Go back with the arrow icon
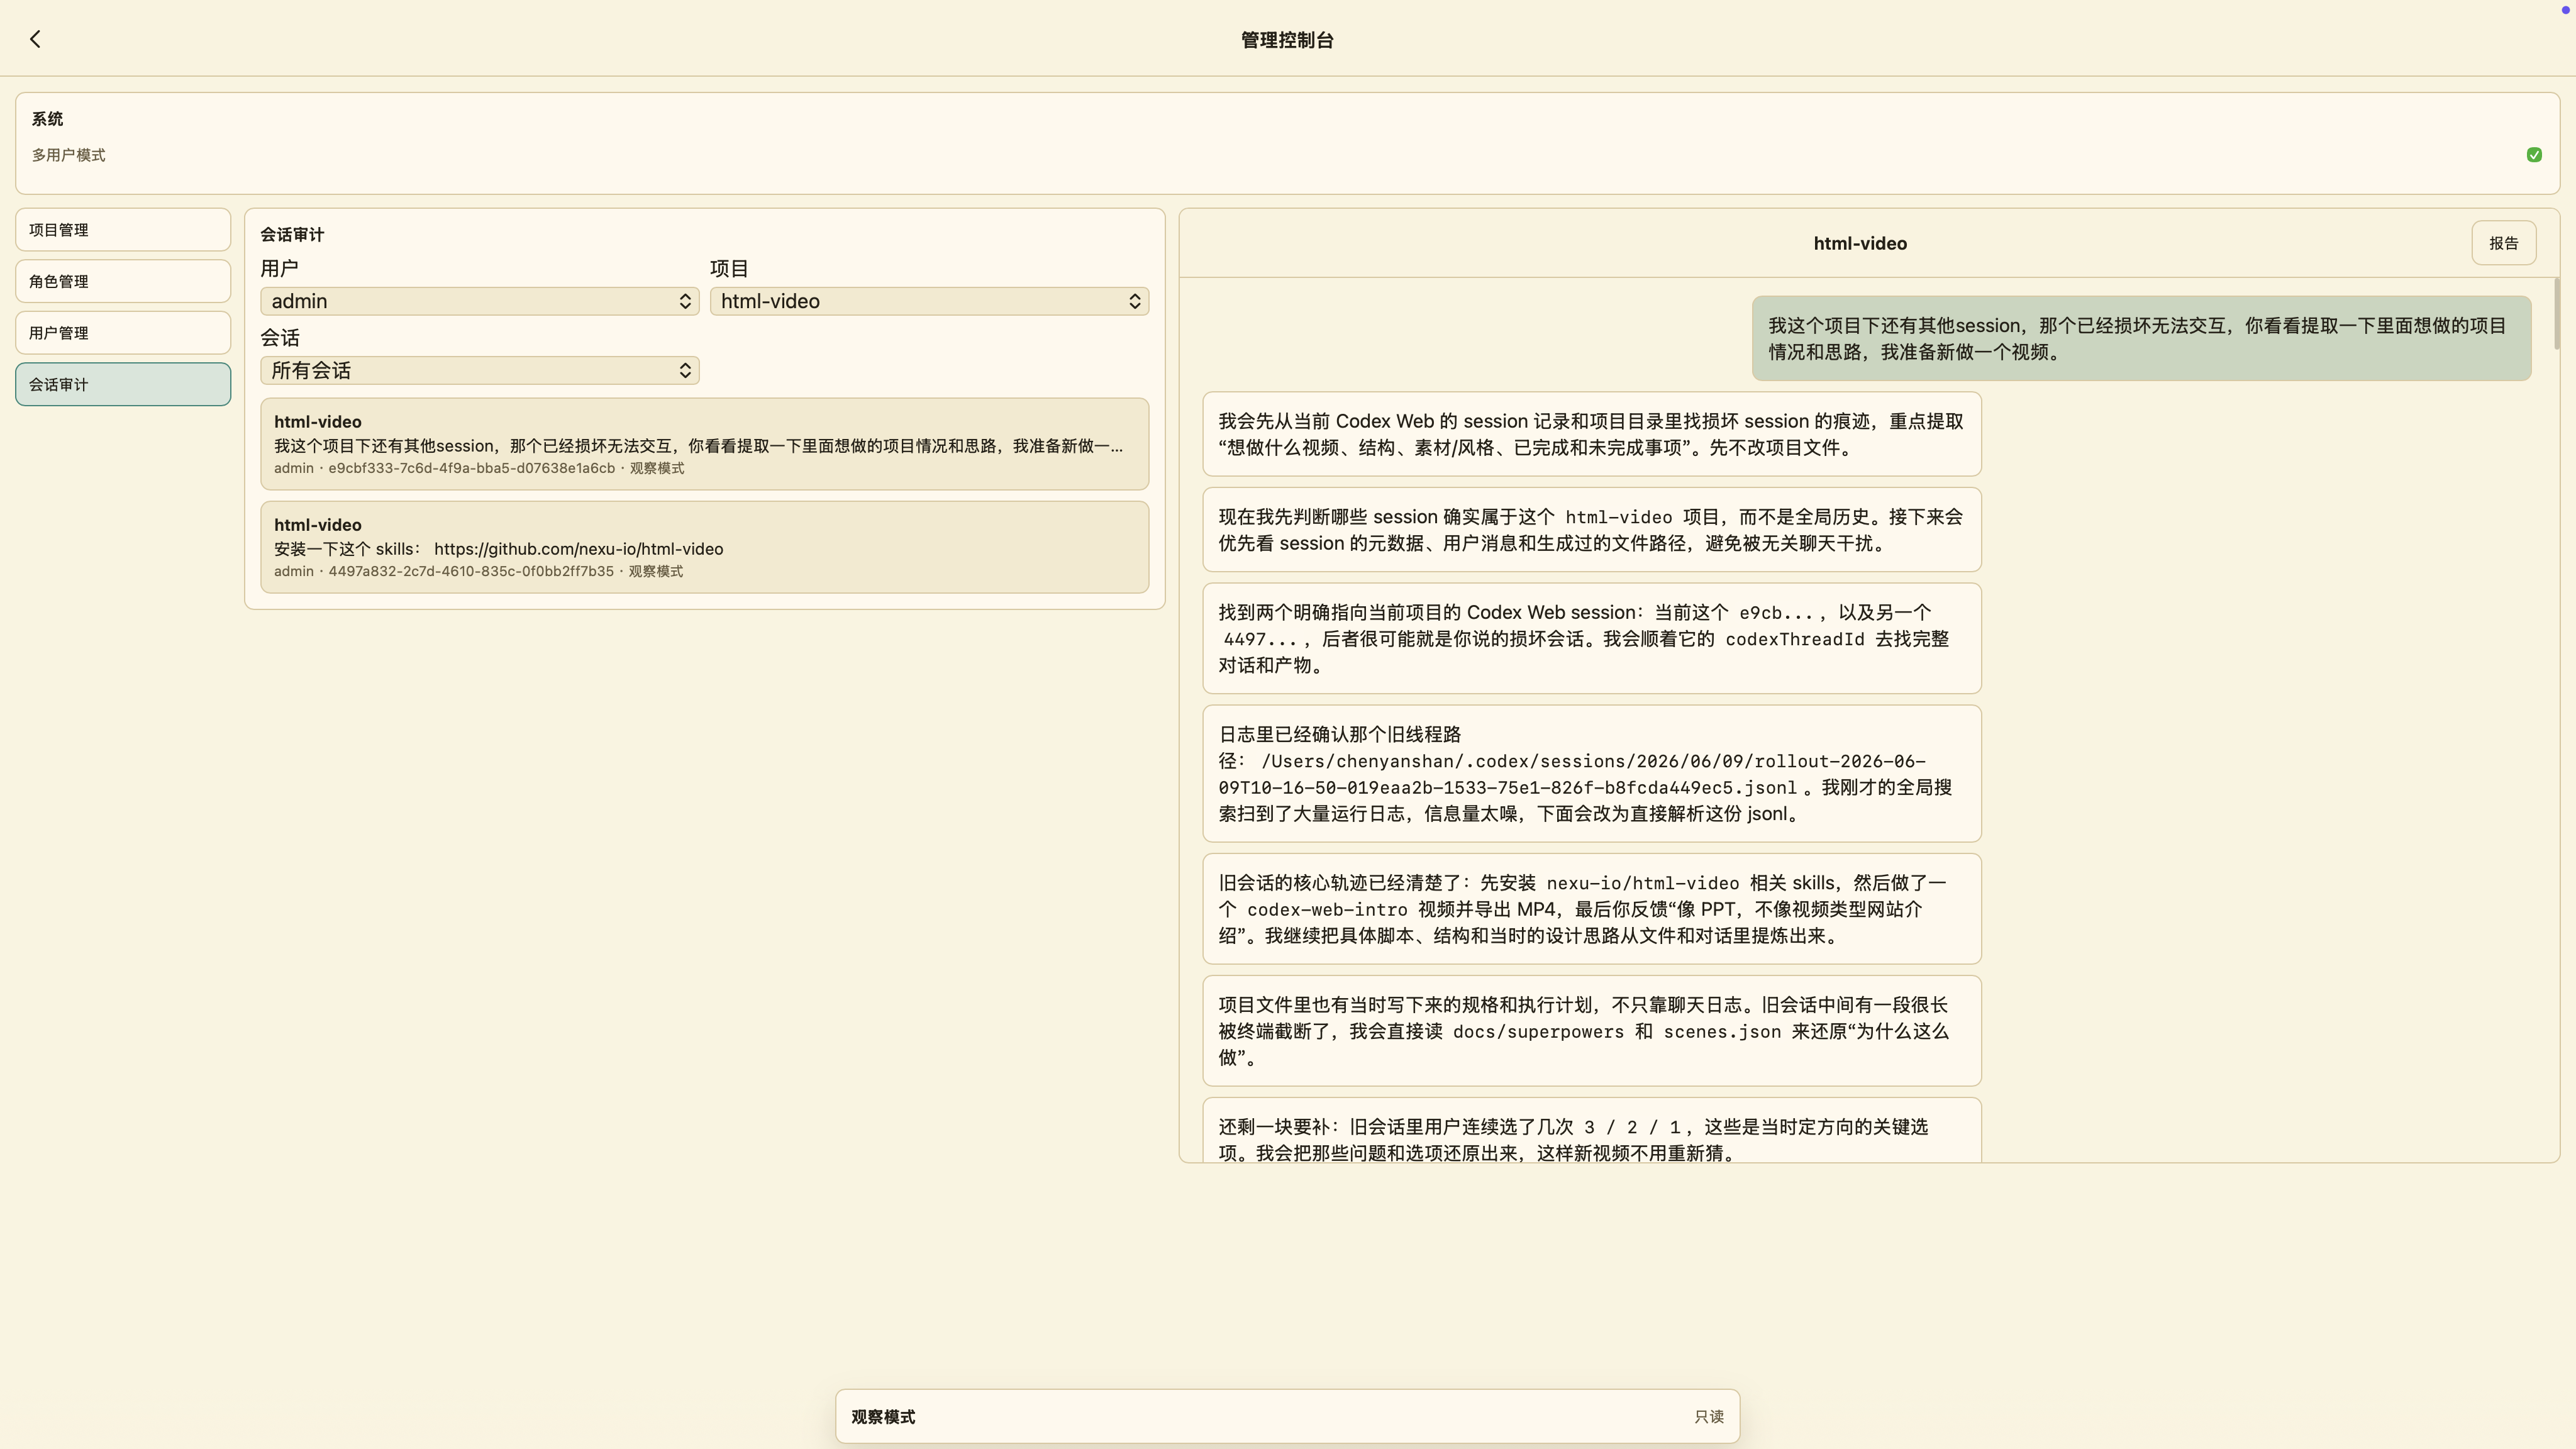The image size is (2576, 1449). point(35,39)
